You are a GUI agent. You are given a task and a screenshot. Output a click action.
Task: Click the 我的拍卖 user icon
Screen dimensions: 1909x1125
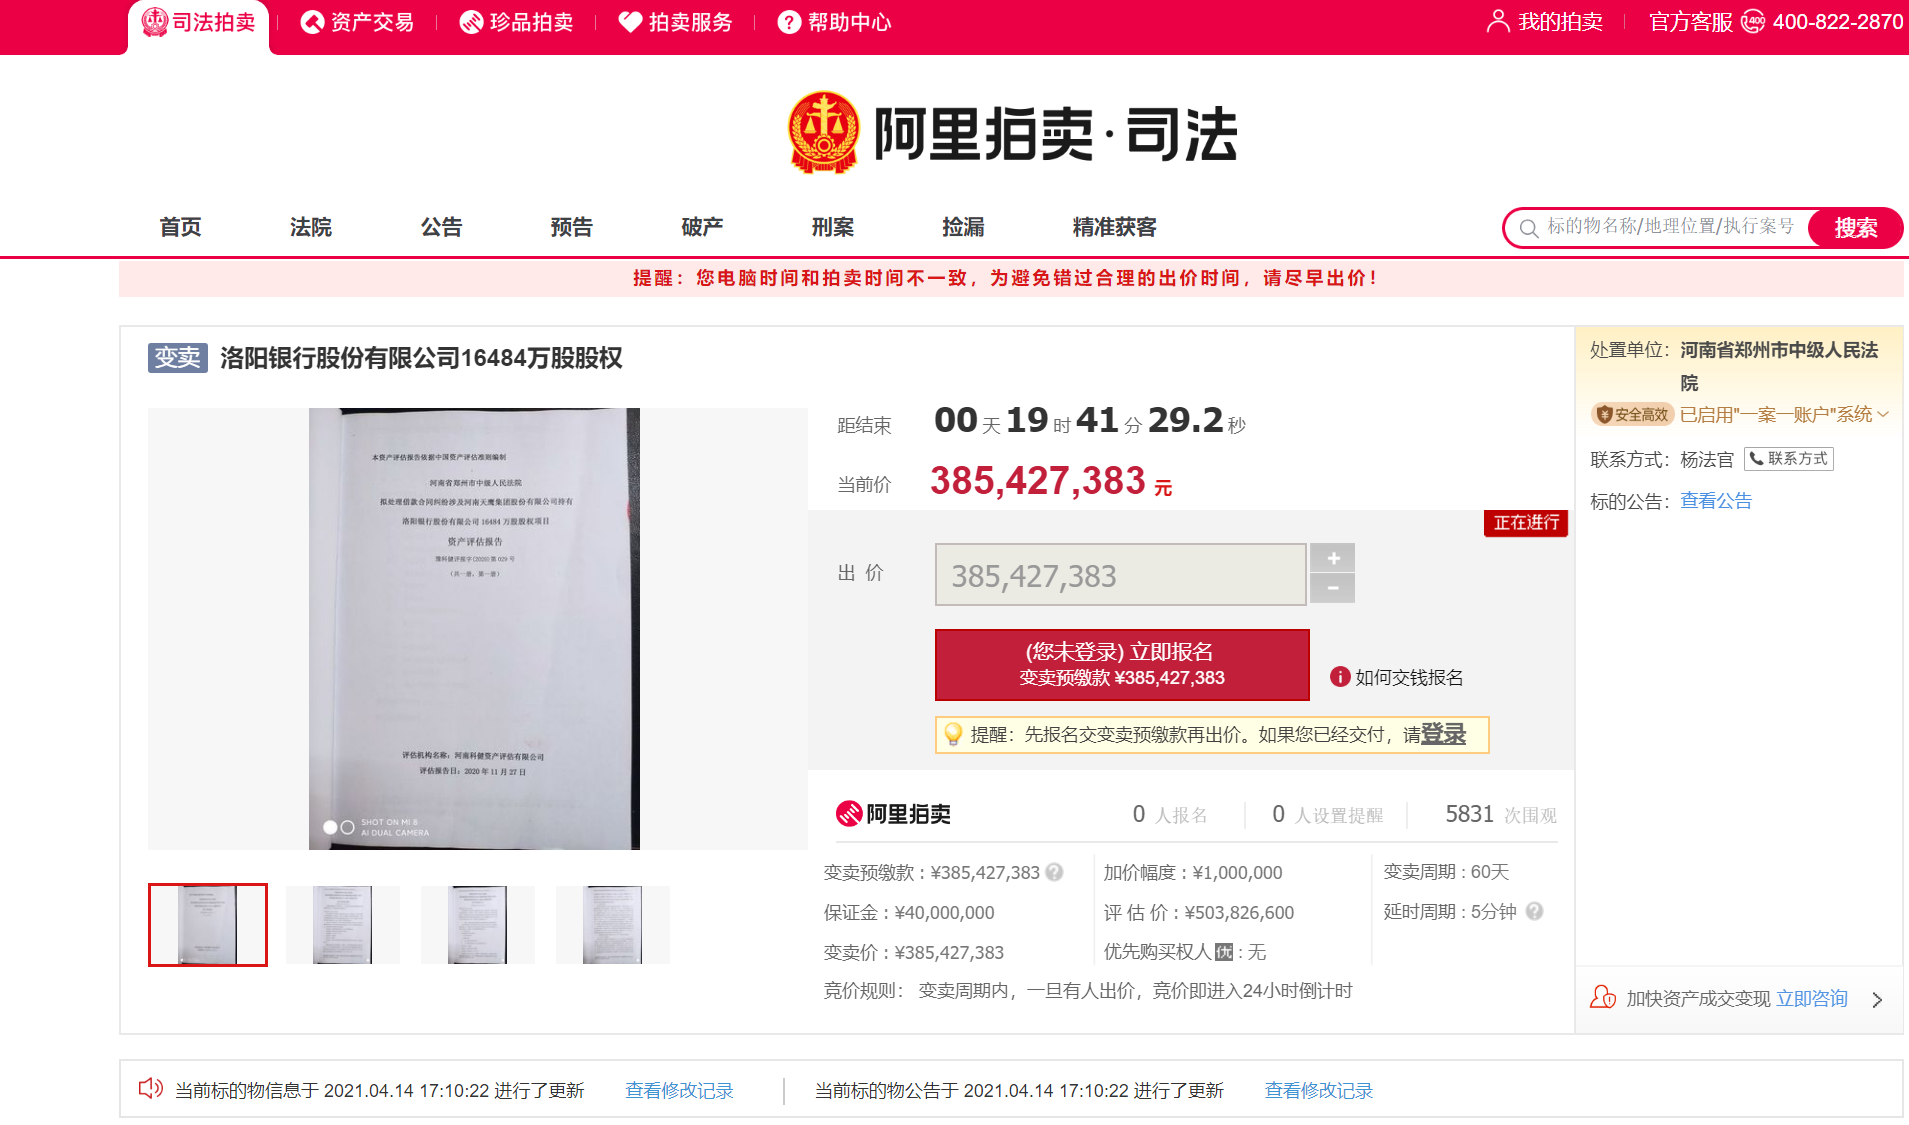pyautogui.click(x=1498, y=21)
